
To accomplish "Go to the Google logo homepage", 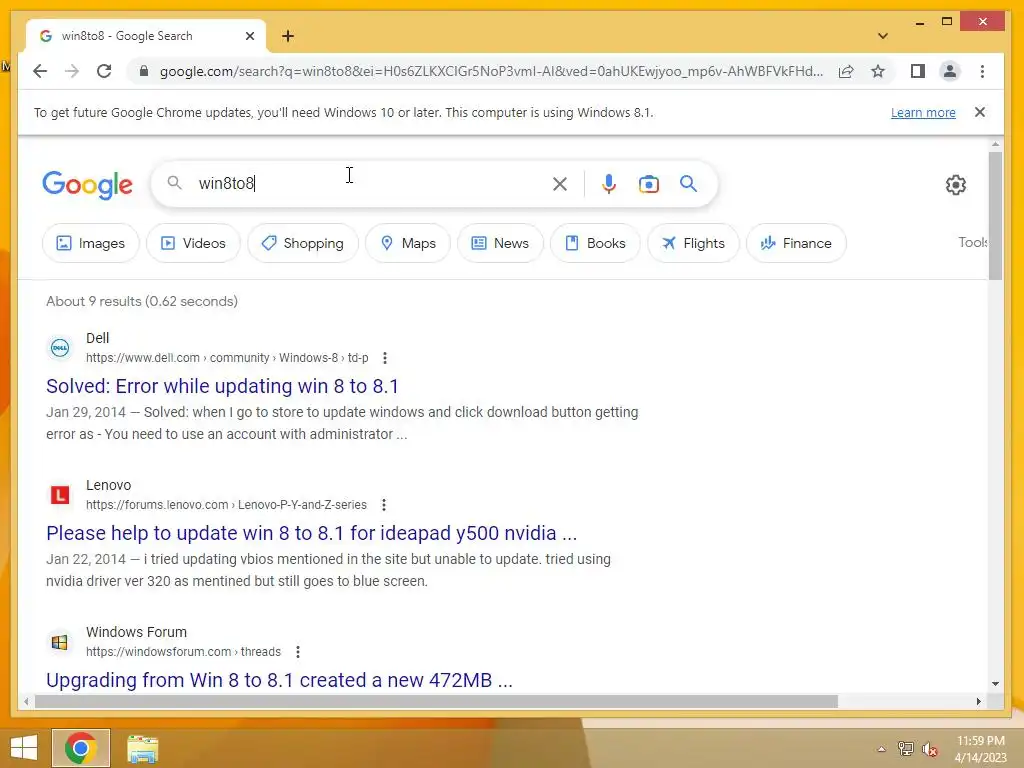I will 88,185.
